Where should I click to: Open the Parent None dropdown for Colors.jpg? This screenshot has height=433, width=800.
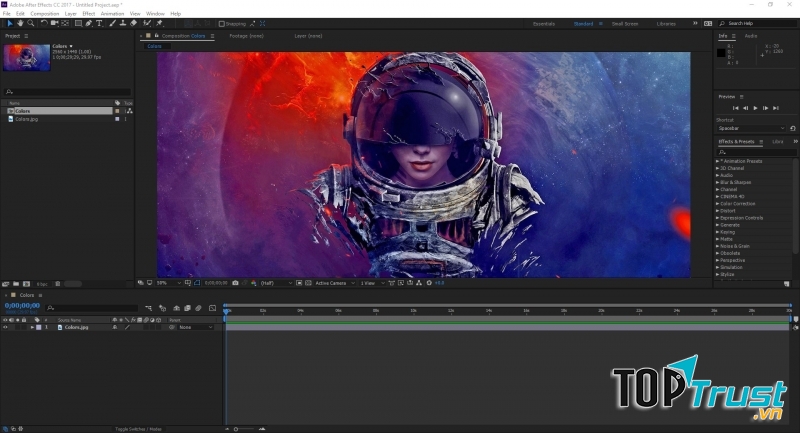point(195,327)
